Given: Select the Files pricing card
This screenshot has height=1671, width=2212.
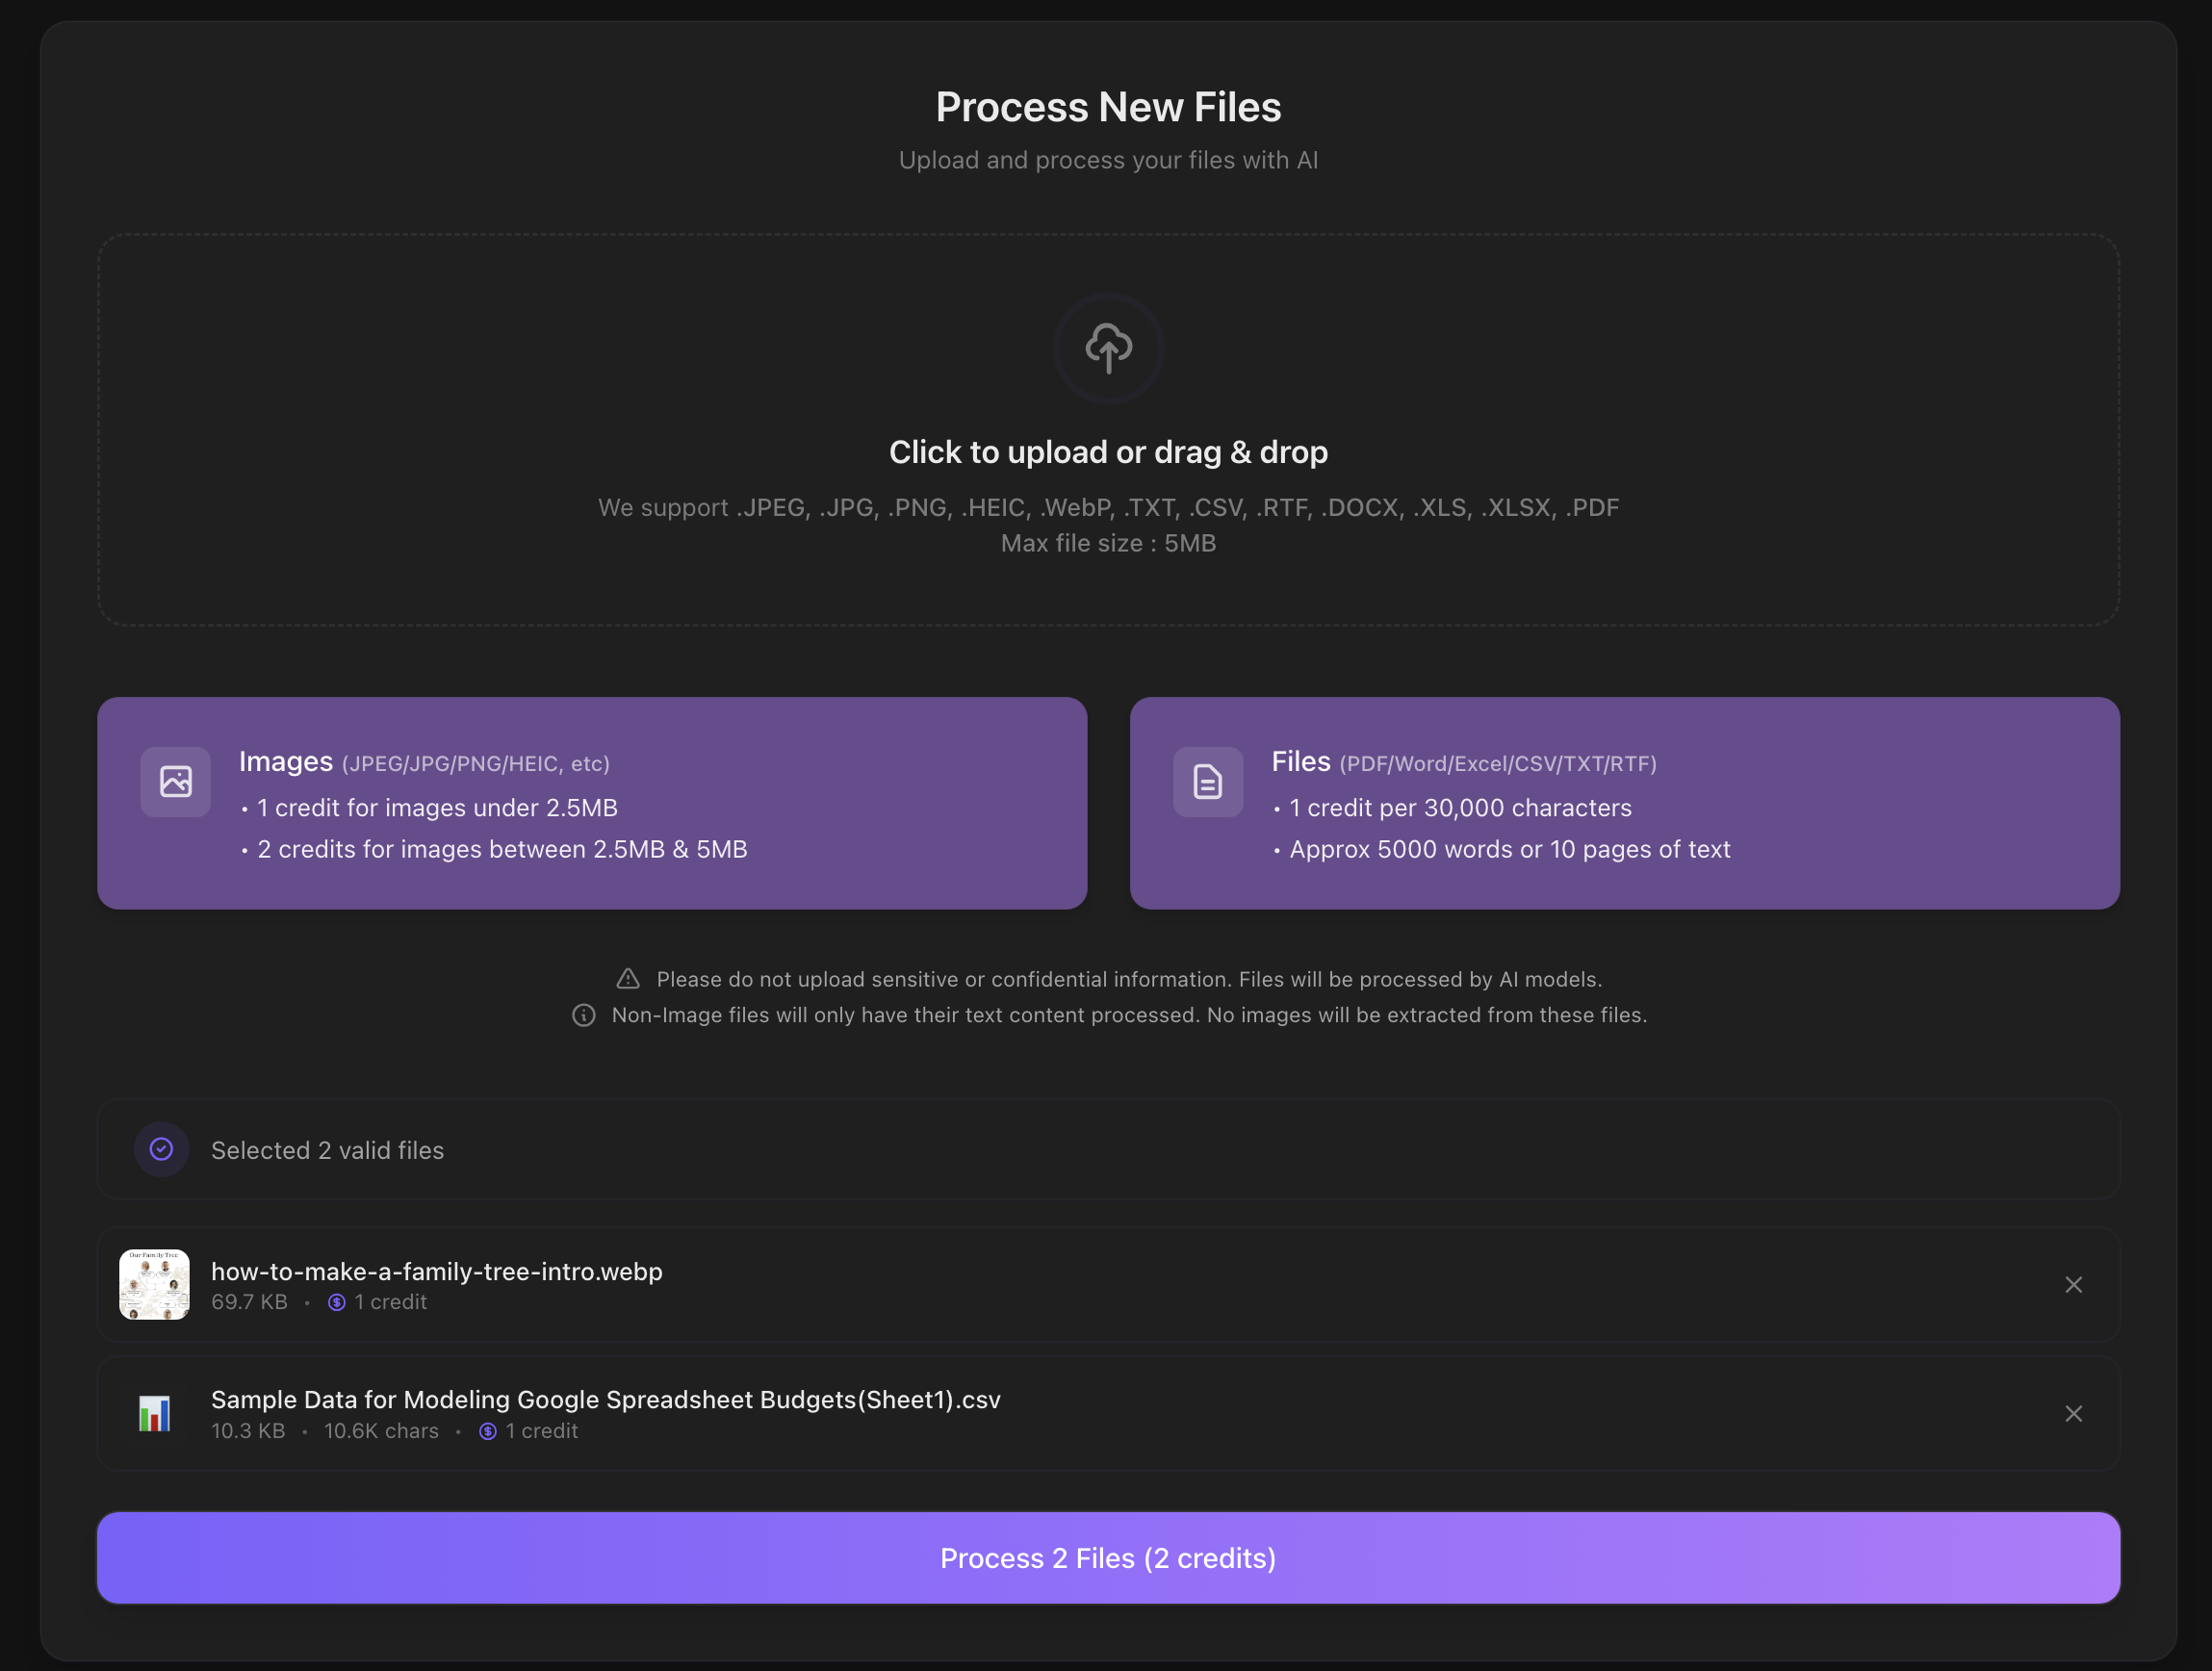Looking at the screenshot, I should [x=1624, y=803].
